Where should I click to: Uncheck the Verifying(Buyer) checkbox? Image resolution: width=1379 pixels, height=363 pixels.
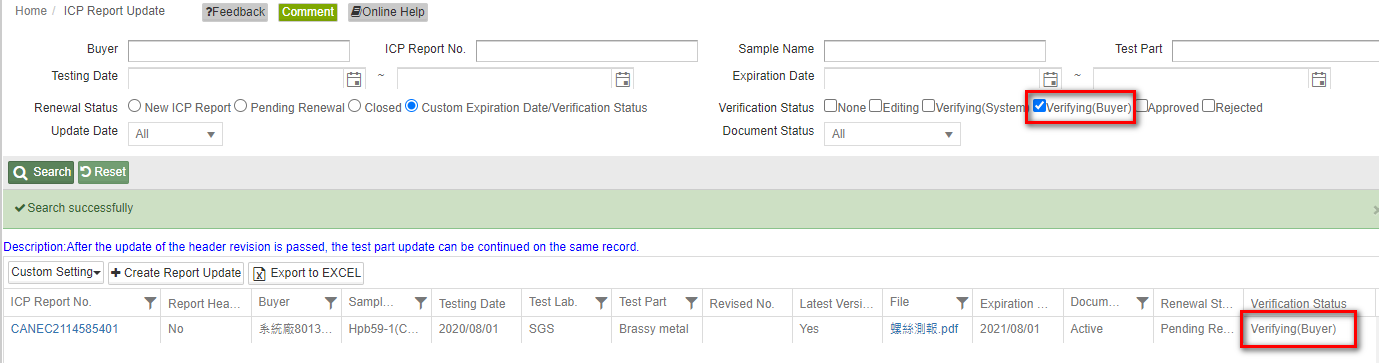coord(1039,106)
